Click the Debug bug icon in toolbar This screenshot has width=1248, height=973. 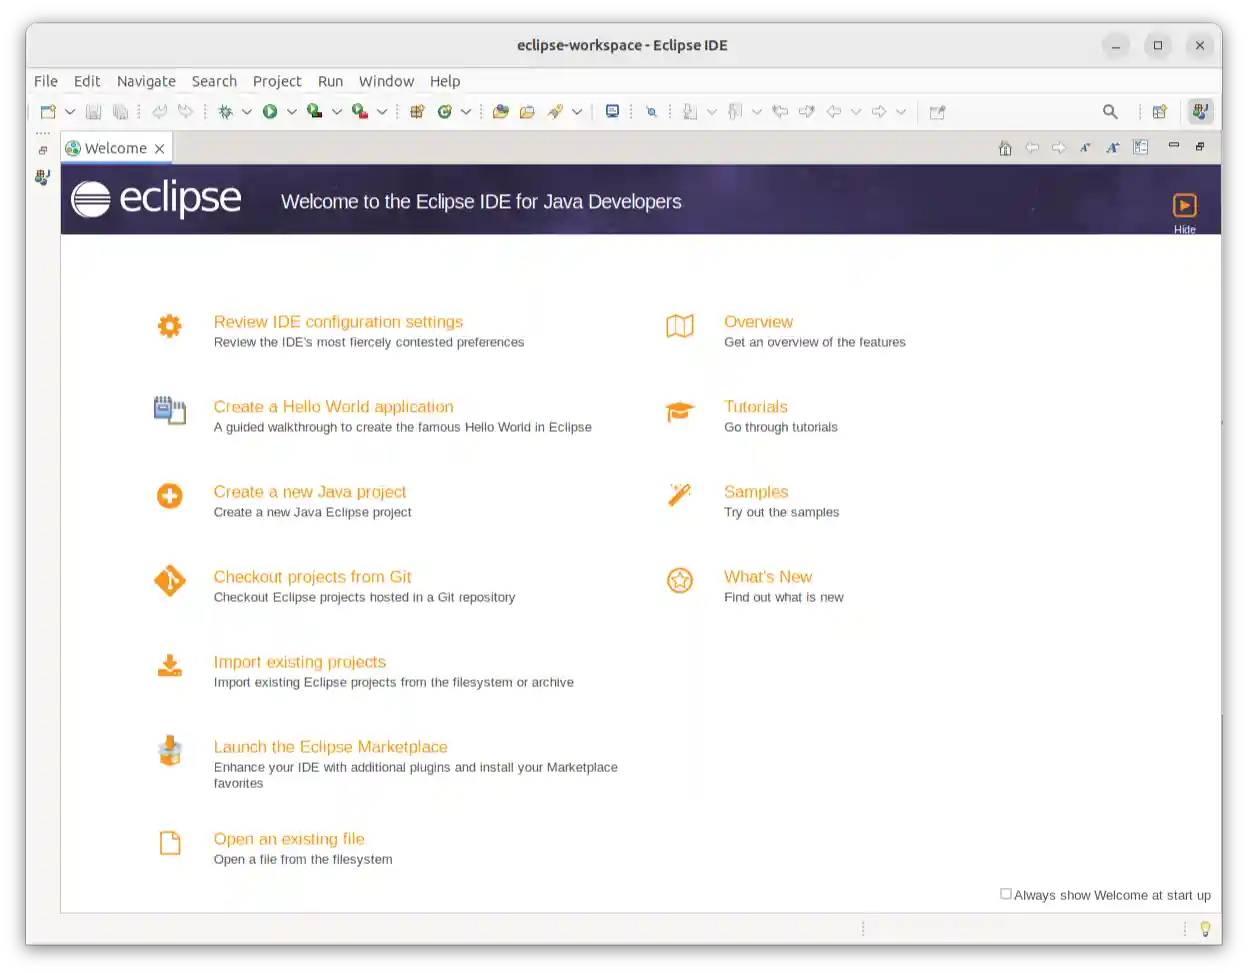click(226, 112)
